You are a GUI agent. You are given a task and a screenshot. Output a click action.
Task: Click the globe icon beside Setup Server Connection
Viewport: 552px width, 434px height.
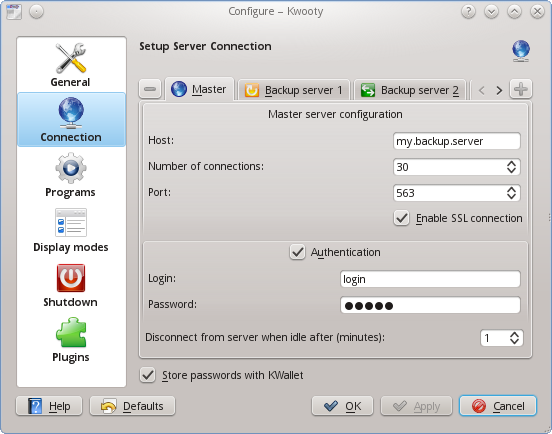[x=521, y=51]
